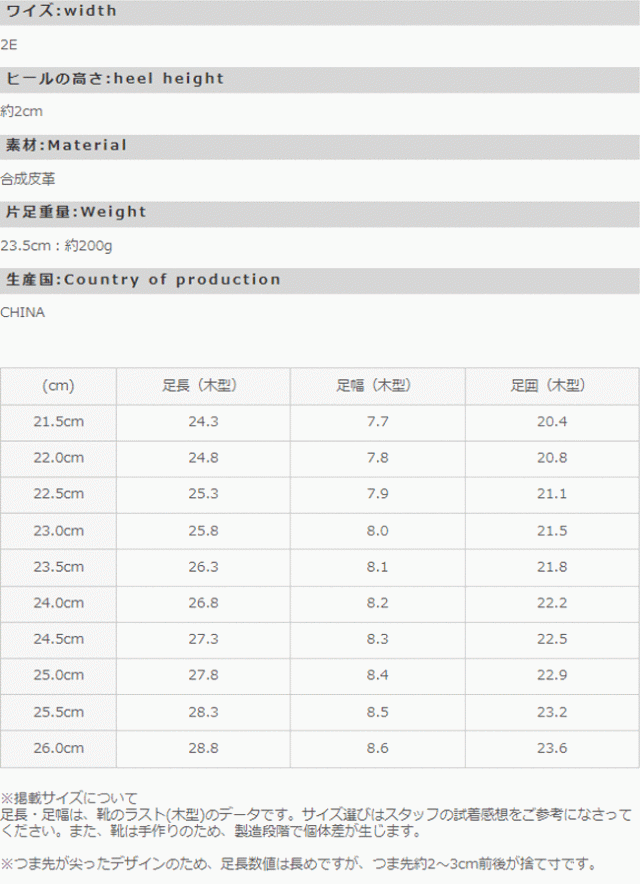The width and height of the screenshot is (640, 884).
Task: Click the 足幅（木型） column header
Action: point(377,386)
